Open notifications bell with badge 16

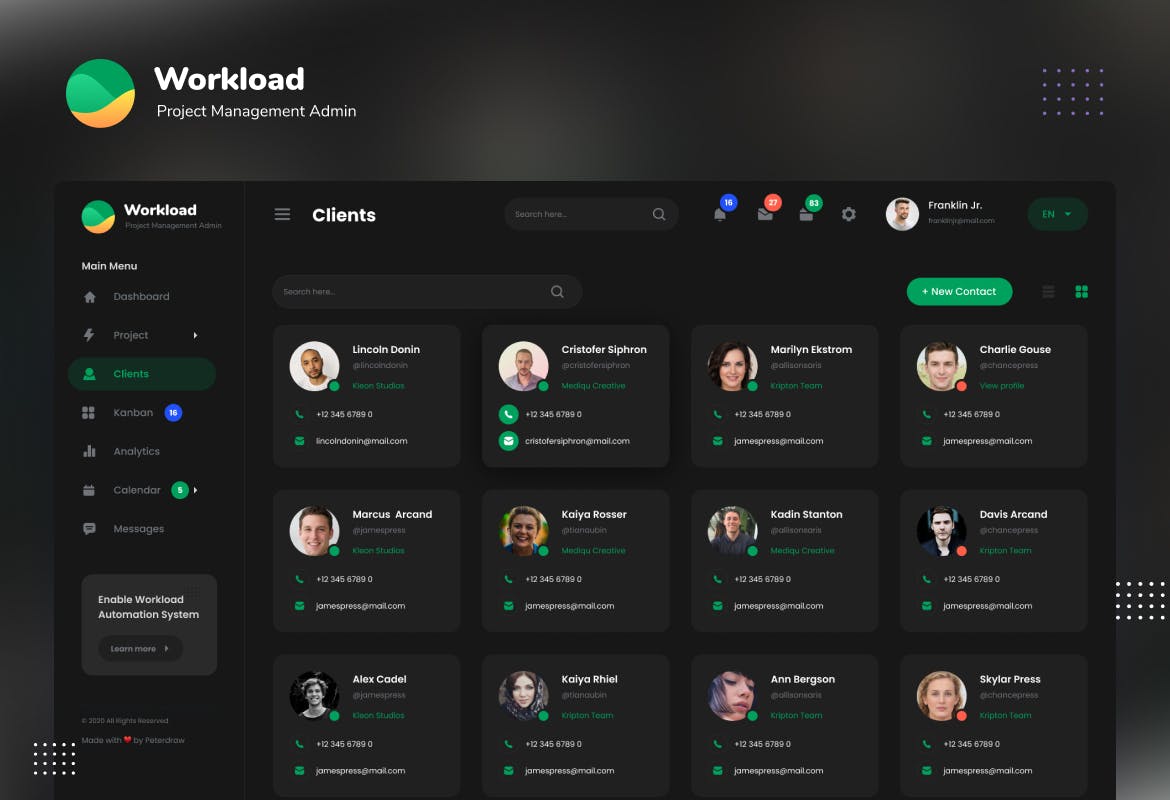point(719,215)
